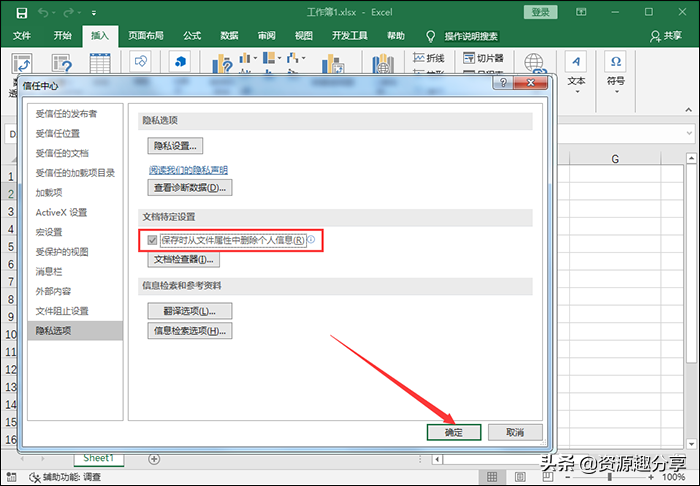The width and height of the screenshot is (700, 486).
Task: Click the waterfall chart icon
Action: pyautogui.click(x=293, y=58)
